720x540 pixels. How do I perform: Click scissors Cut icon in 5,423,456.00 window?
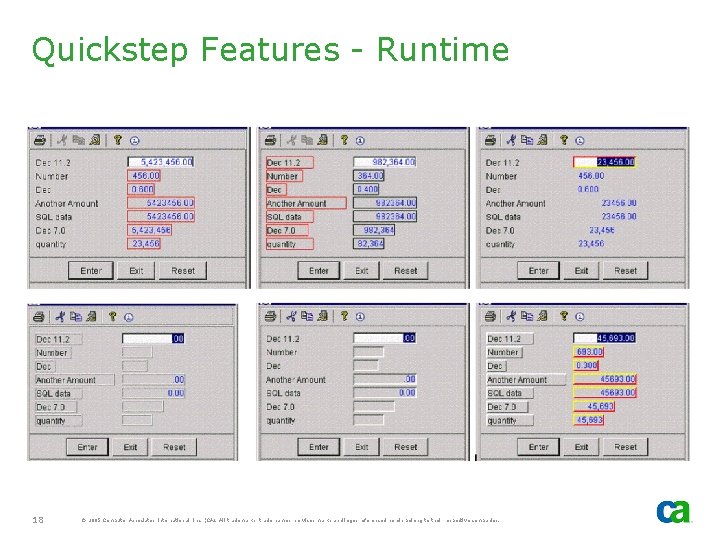(62, 140)
